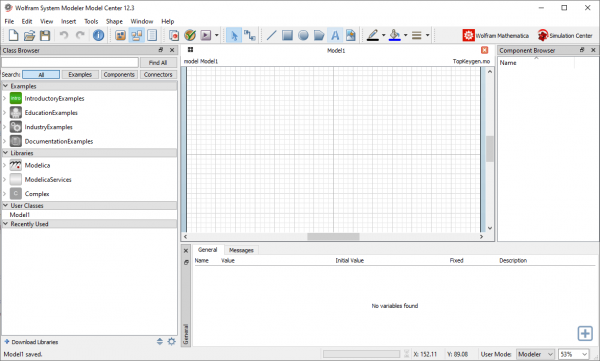Set search filter to Examples
Screen dimensions: 600x361
click(80, 75)
